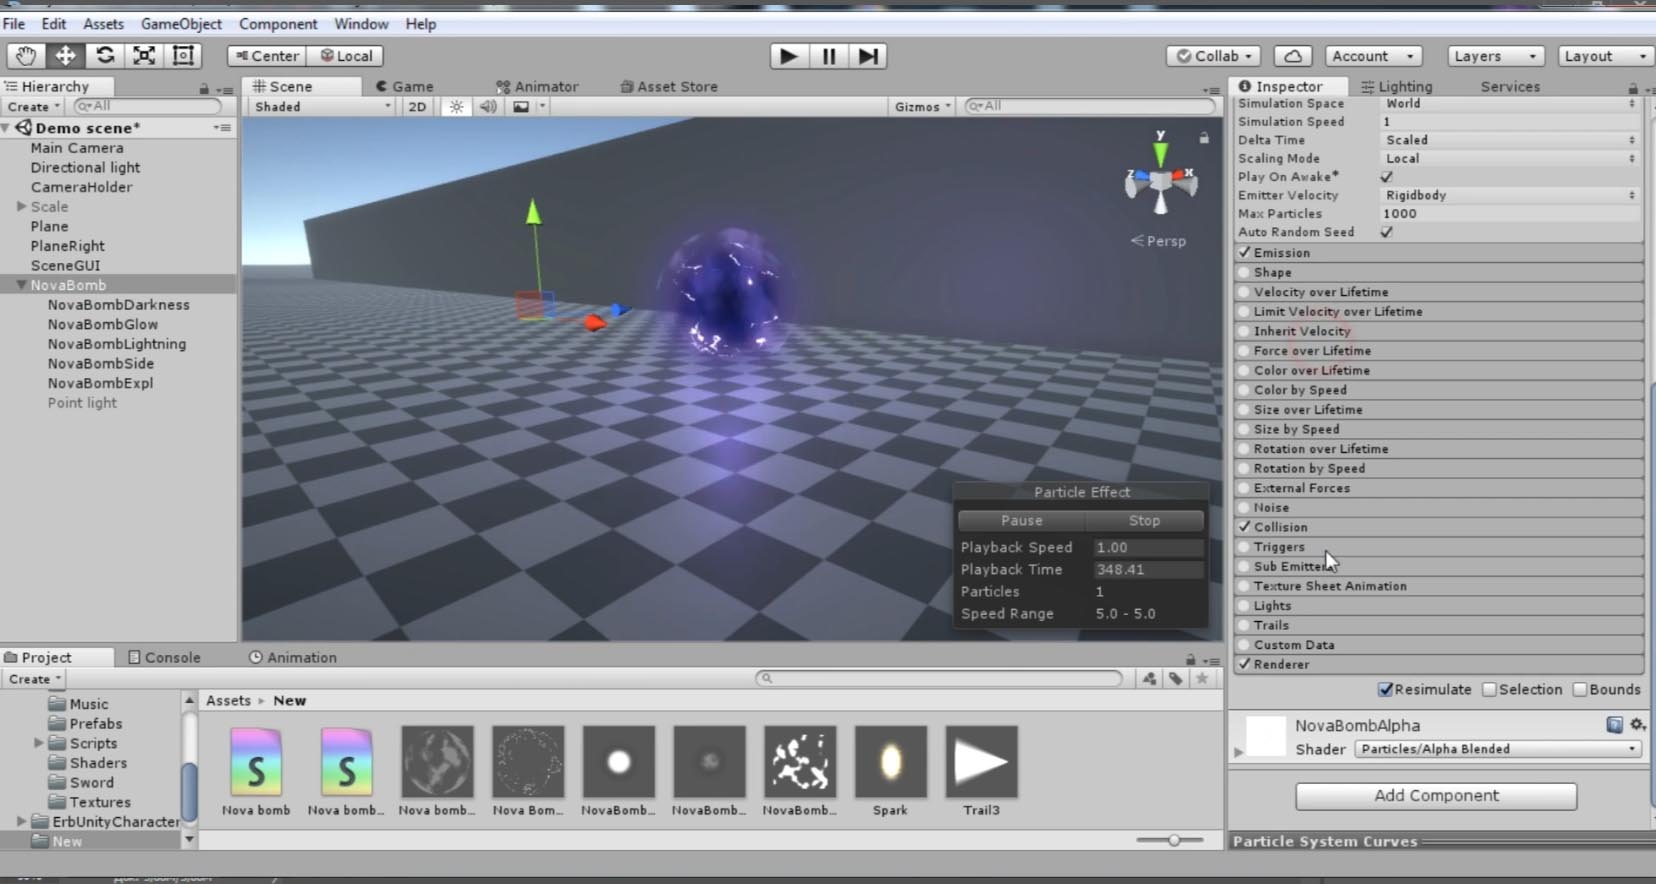Click the scene orientation gizmo

[x=1160, y=181]
